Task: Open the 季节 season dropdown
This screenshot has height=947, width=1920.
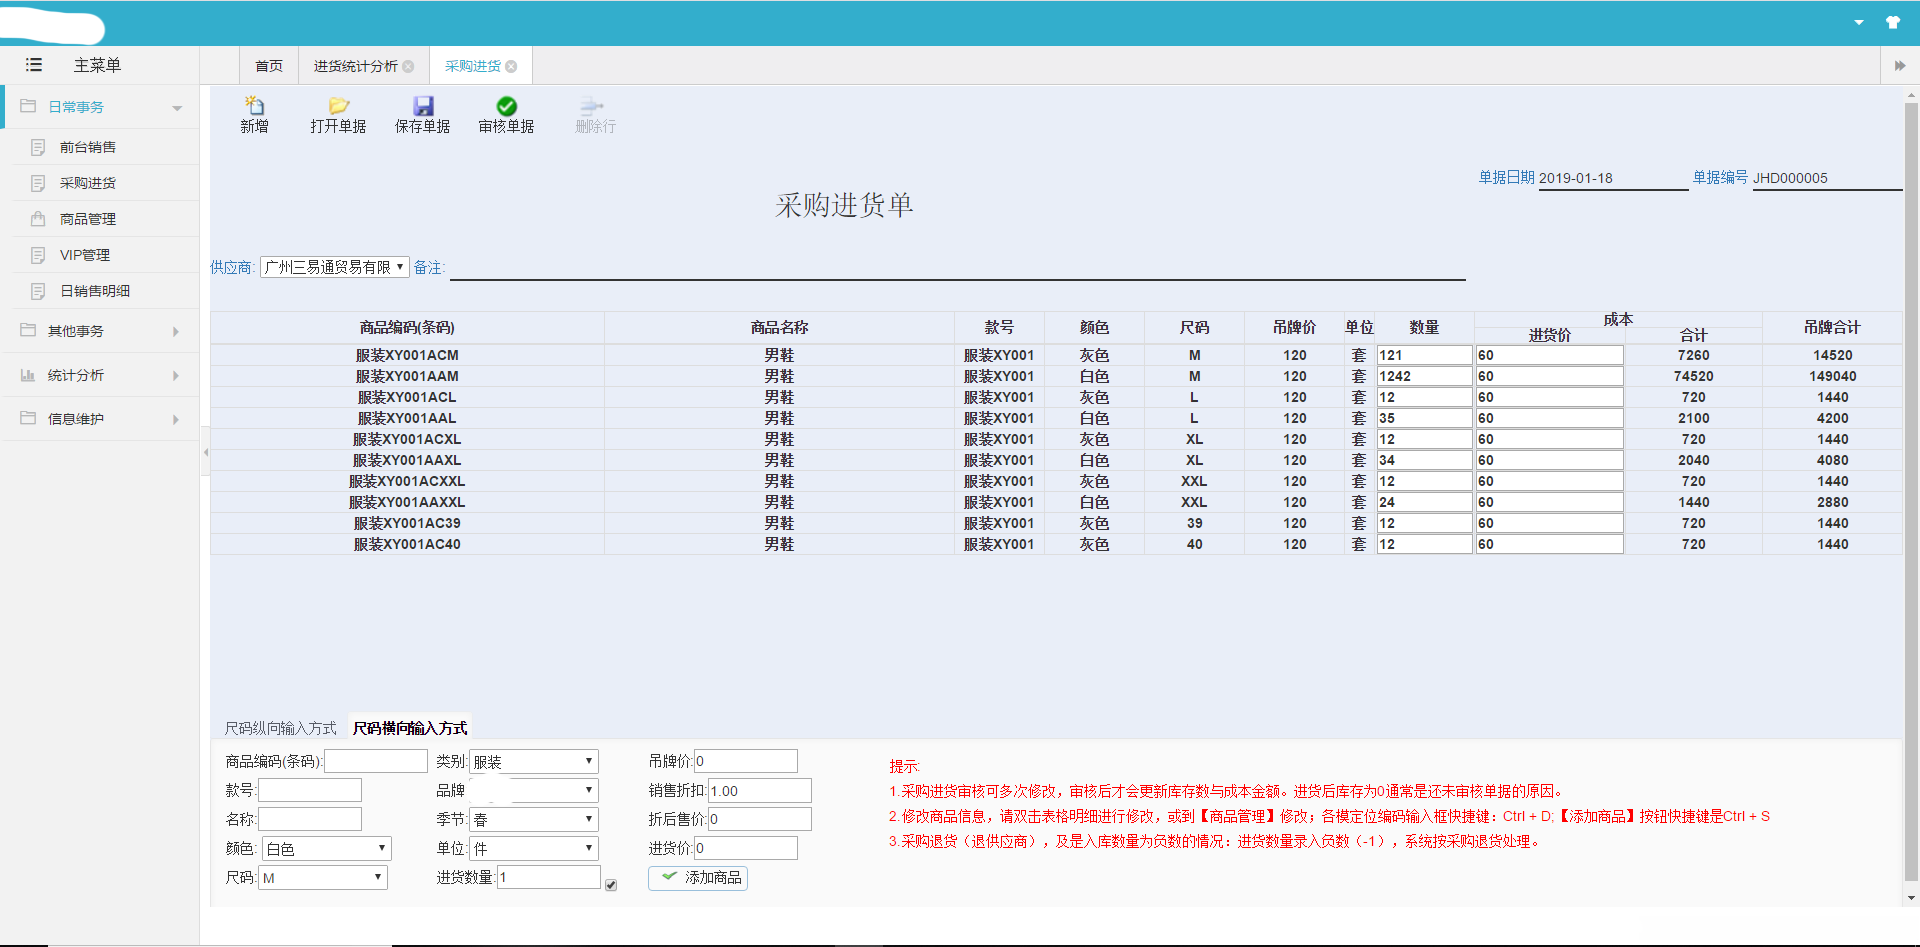Action: (534, 820)
